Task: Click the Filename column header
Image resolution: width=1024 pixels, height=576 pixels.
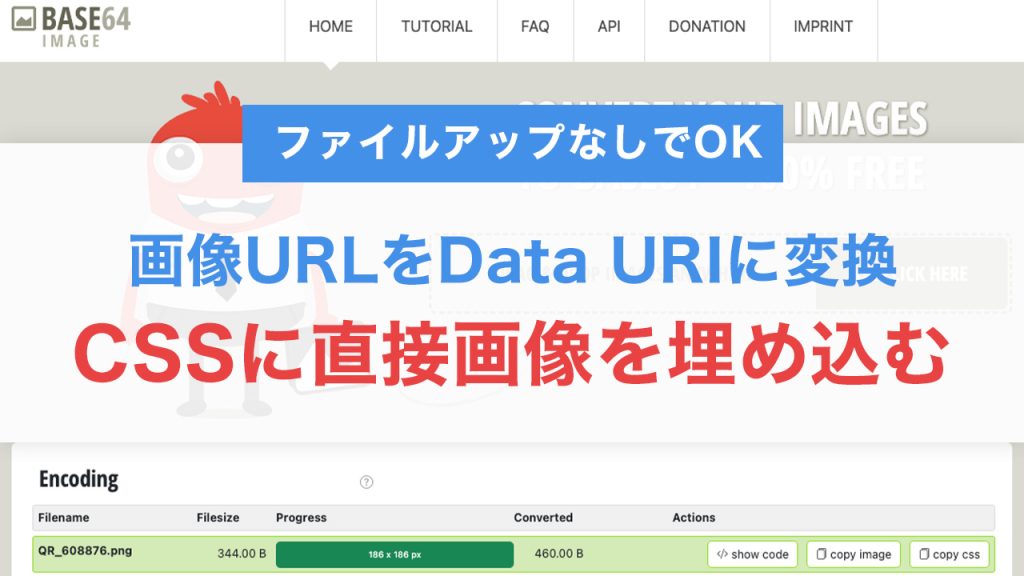Action: (63, 518)
